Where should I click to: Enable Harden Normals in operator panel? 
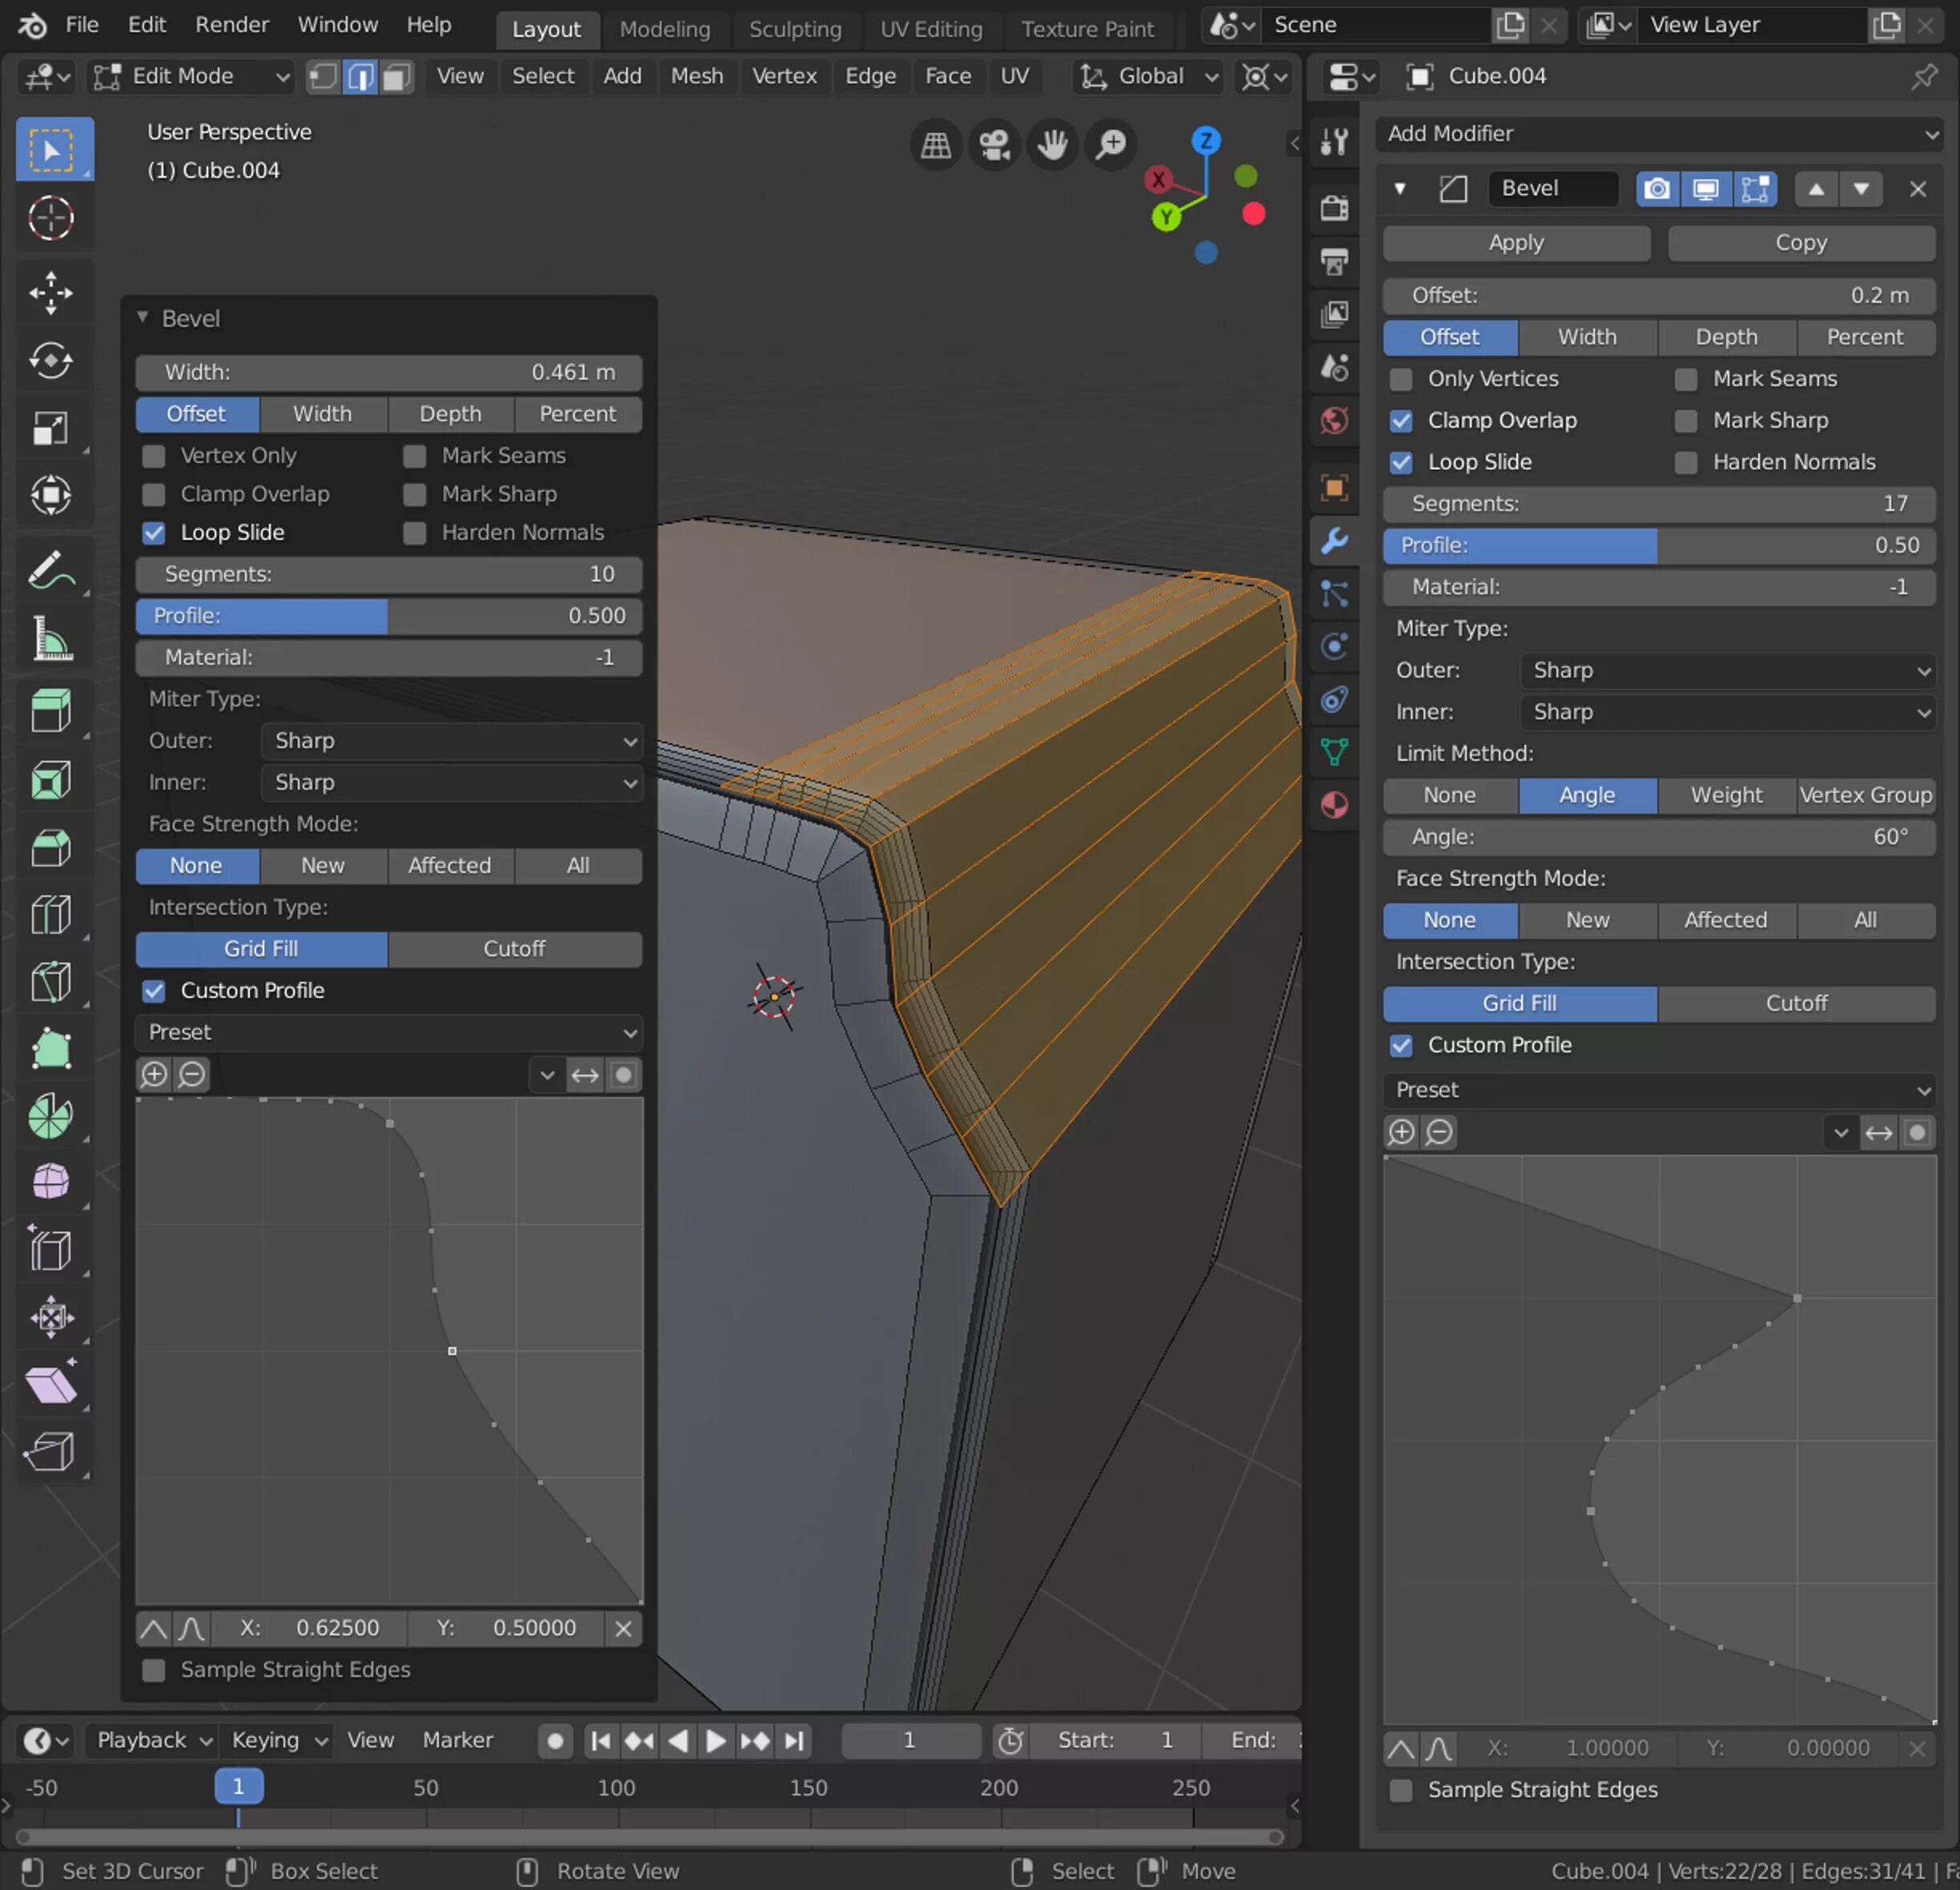tap(415, 533)
